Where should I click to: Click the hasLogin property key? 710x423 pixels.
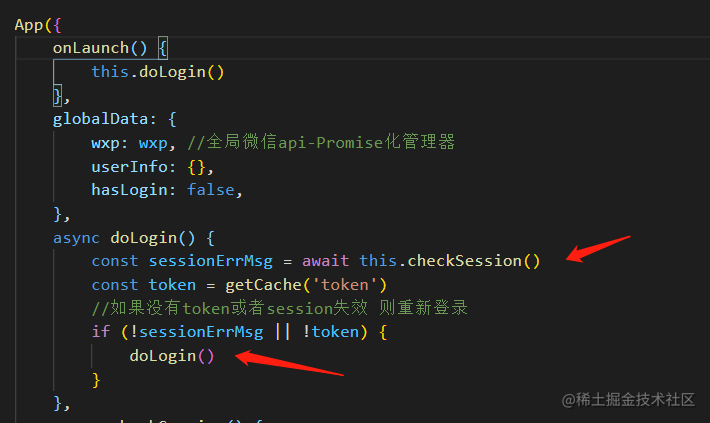click(130, 190)
